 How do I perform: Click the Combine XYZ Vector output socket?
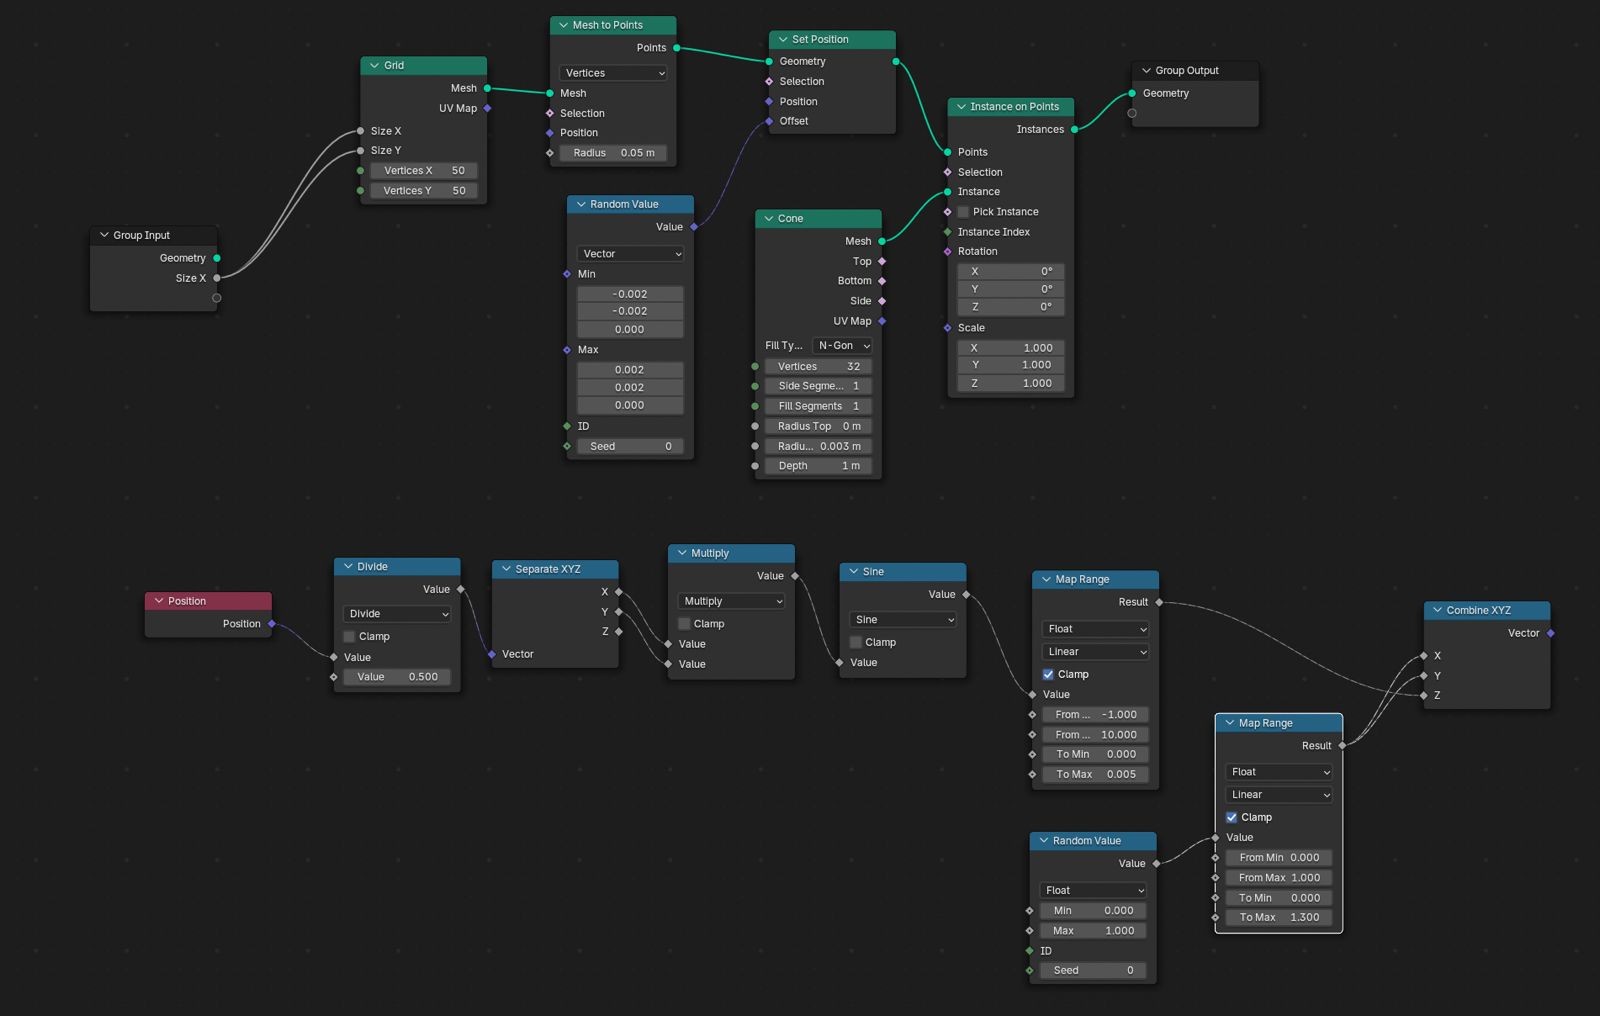click(1550, 633)
